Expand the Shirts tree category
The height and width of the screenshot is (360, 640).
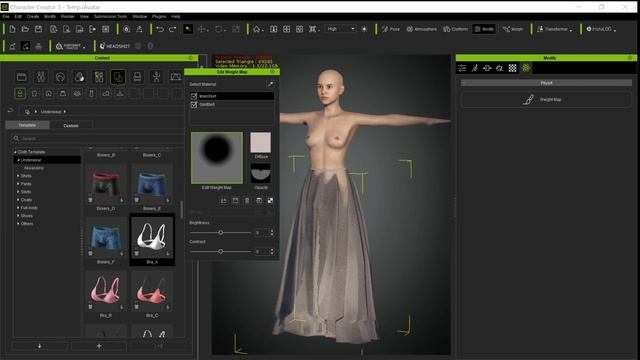[x=18, y=176]
